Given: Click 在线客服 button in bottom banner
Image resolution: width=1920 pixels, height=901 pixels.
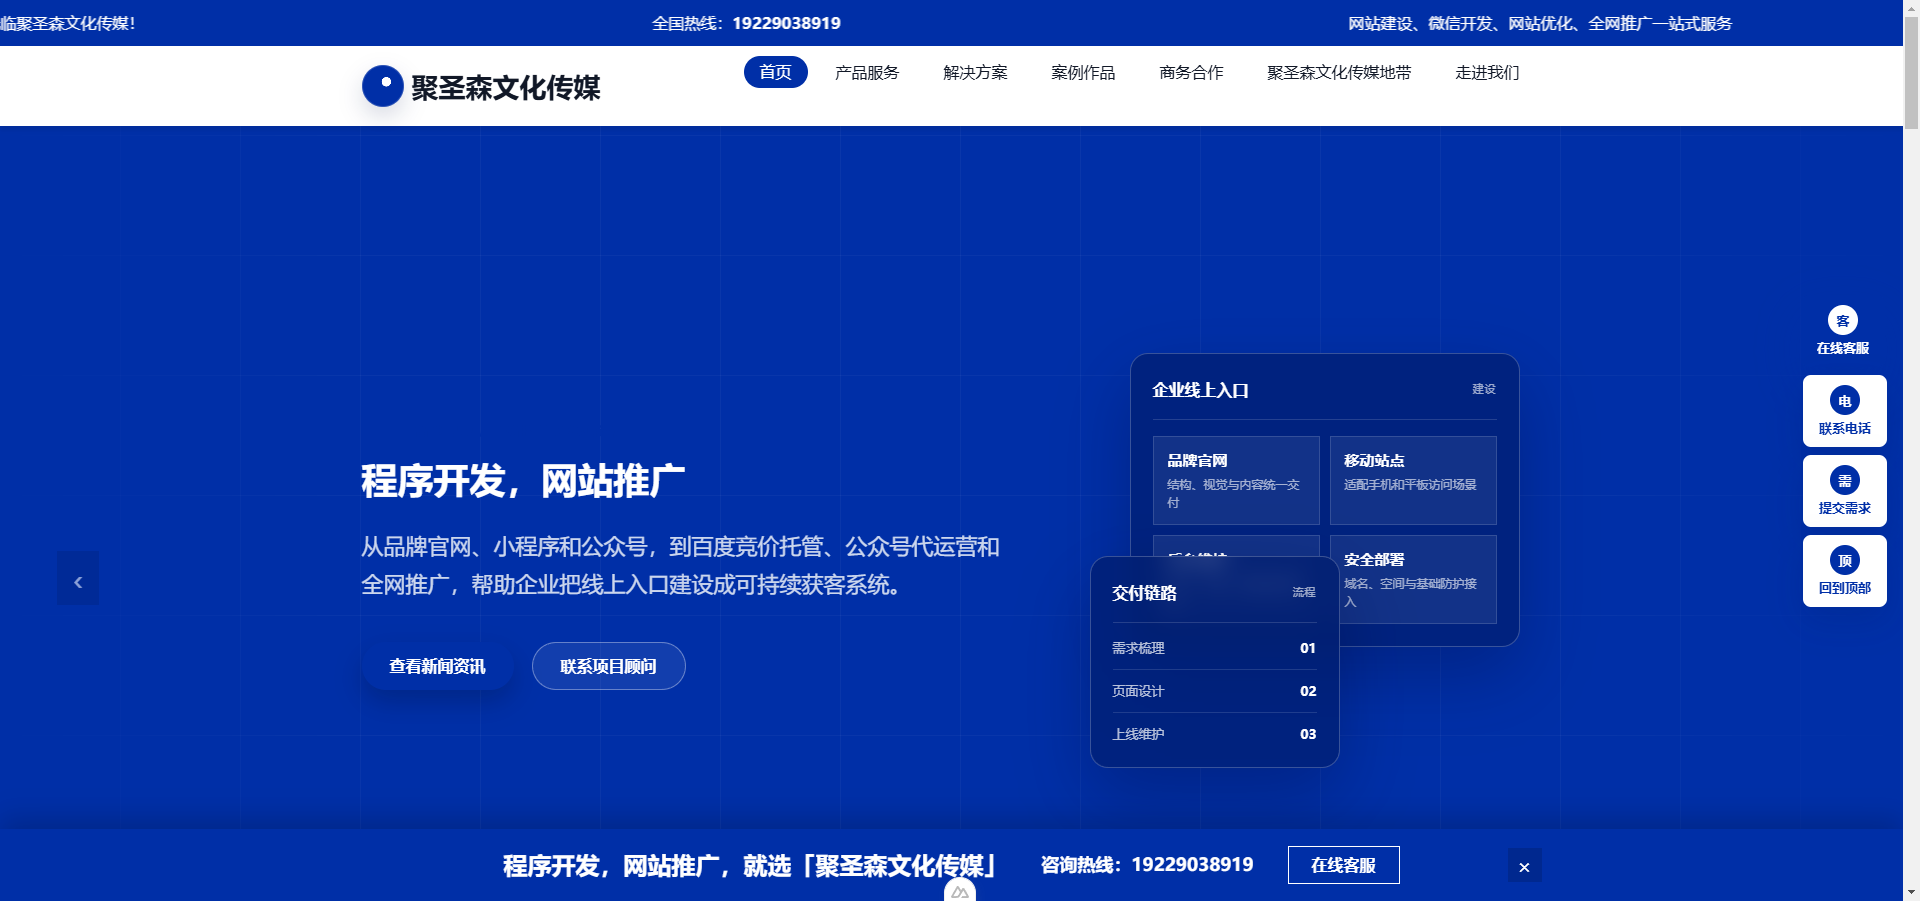Looking at the screenshot, I should point(1344,865).
